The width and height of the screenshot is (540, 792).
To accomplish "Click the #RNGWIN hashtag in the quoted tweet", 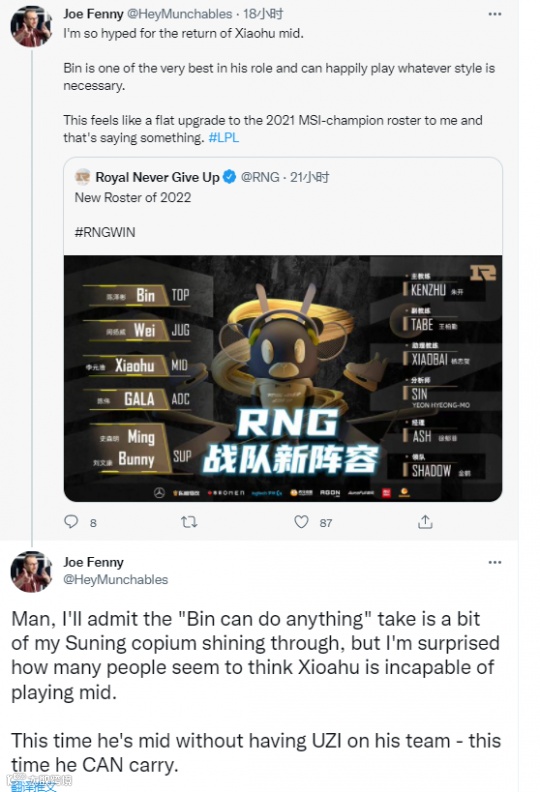I will point(105,232).
